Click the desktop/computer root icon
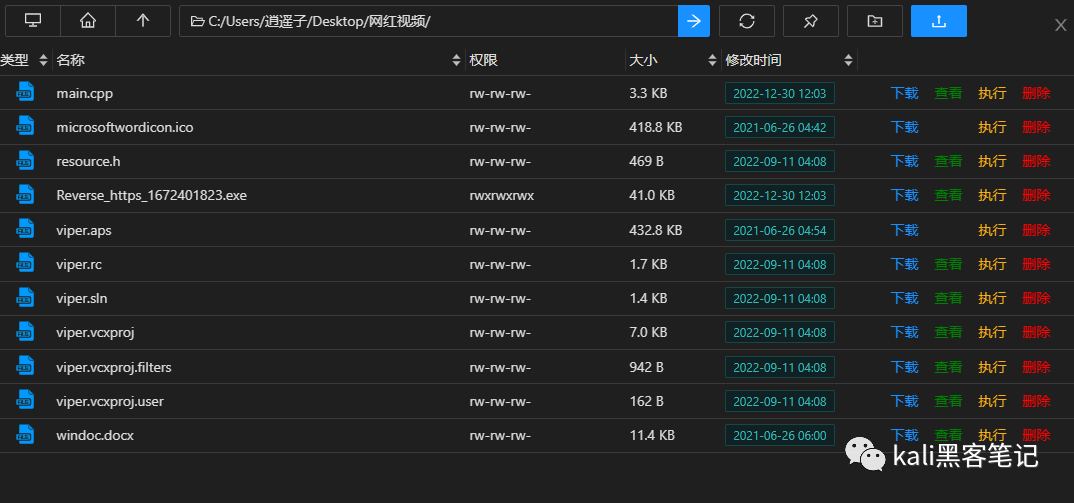 coord(33,21)
